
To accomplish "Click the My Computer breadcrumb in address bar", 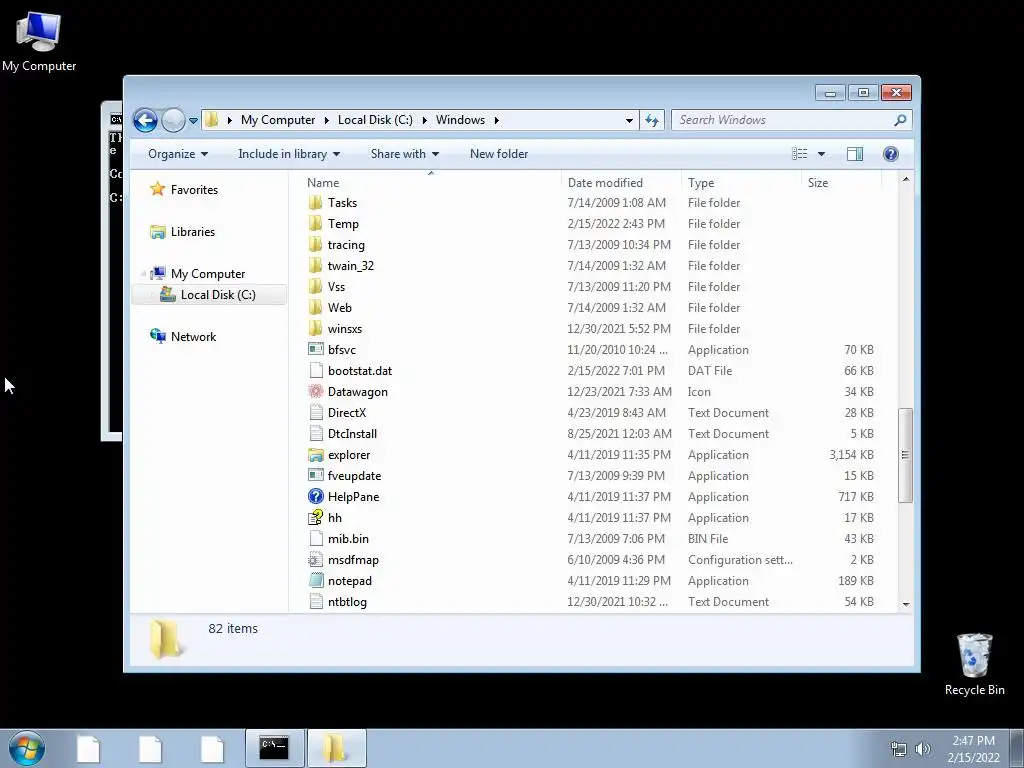I will point(278,120).
